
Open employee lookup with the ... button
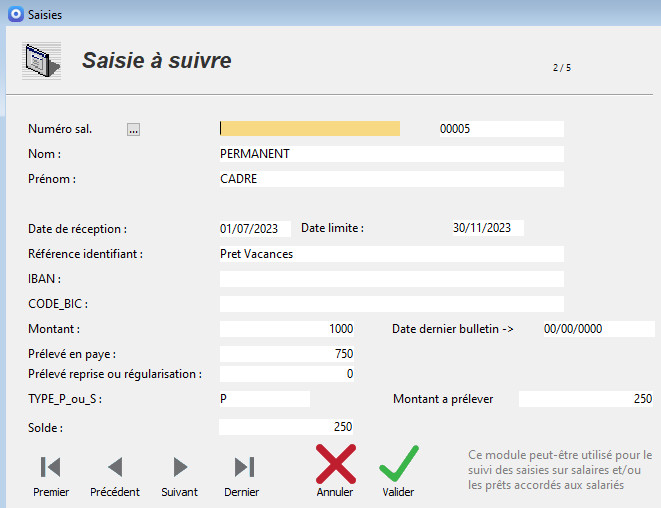[x=134, y=129]
